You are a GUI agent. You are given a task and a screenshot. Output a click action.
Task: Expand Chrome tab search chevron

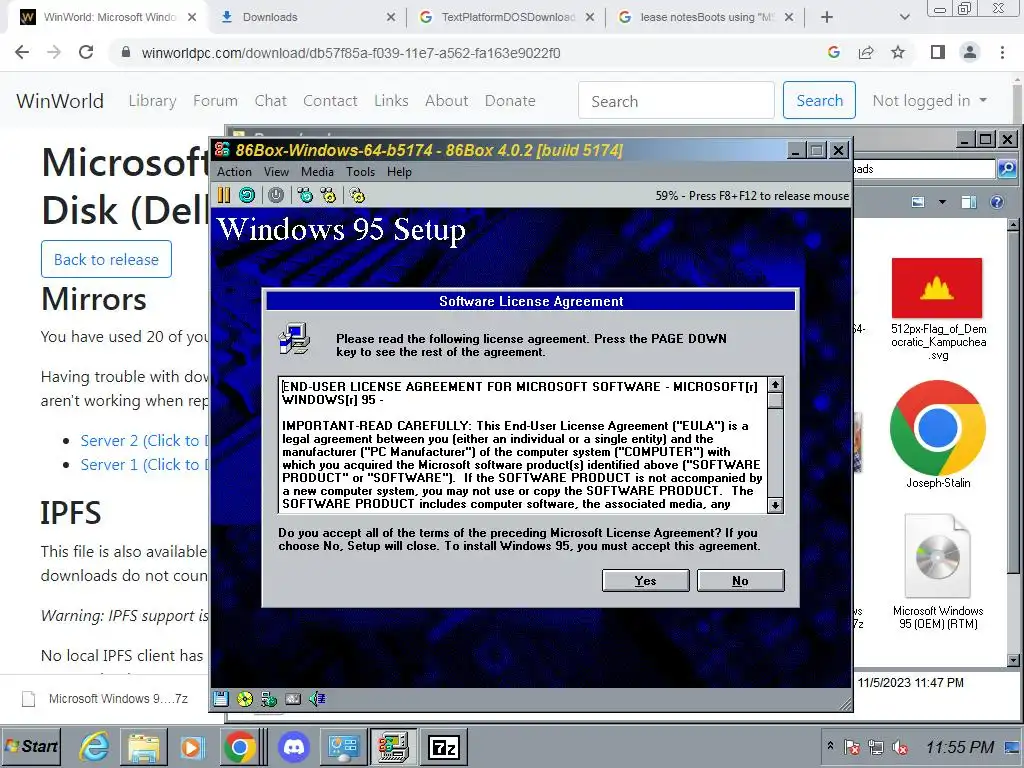pos(904,17)
